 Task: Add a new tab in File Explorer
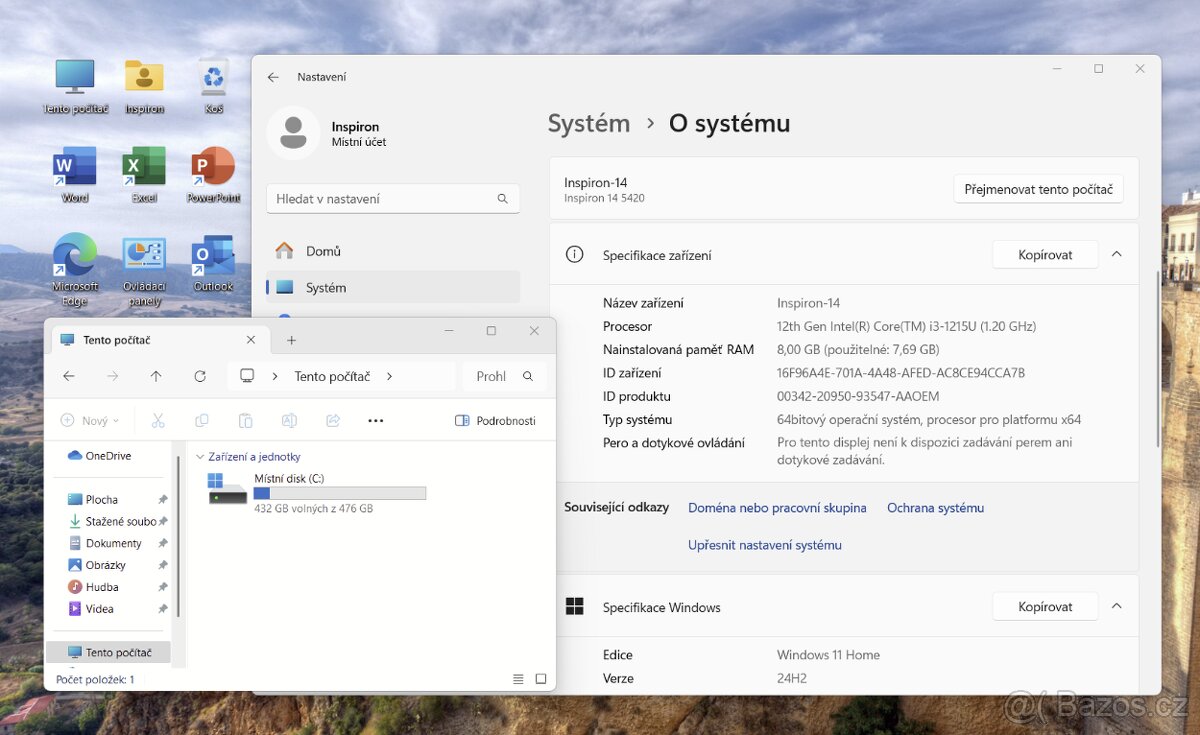[x=292, y=340]
